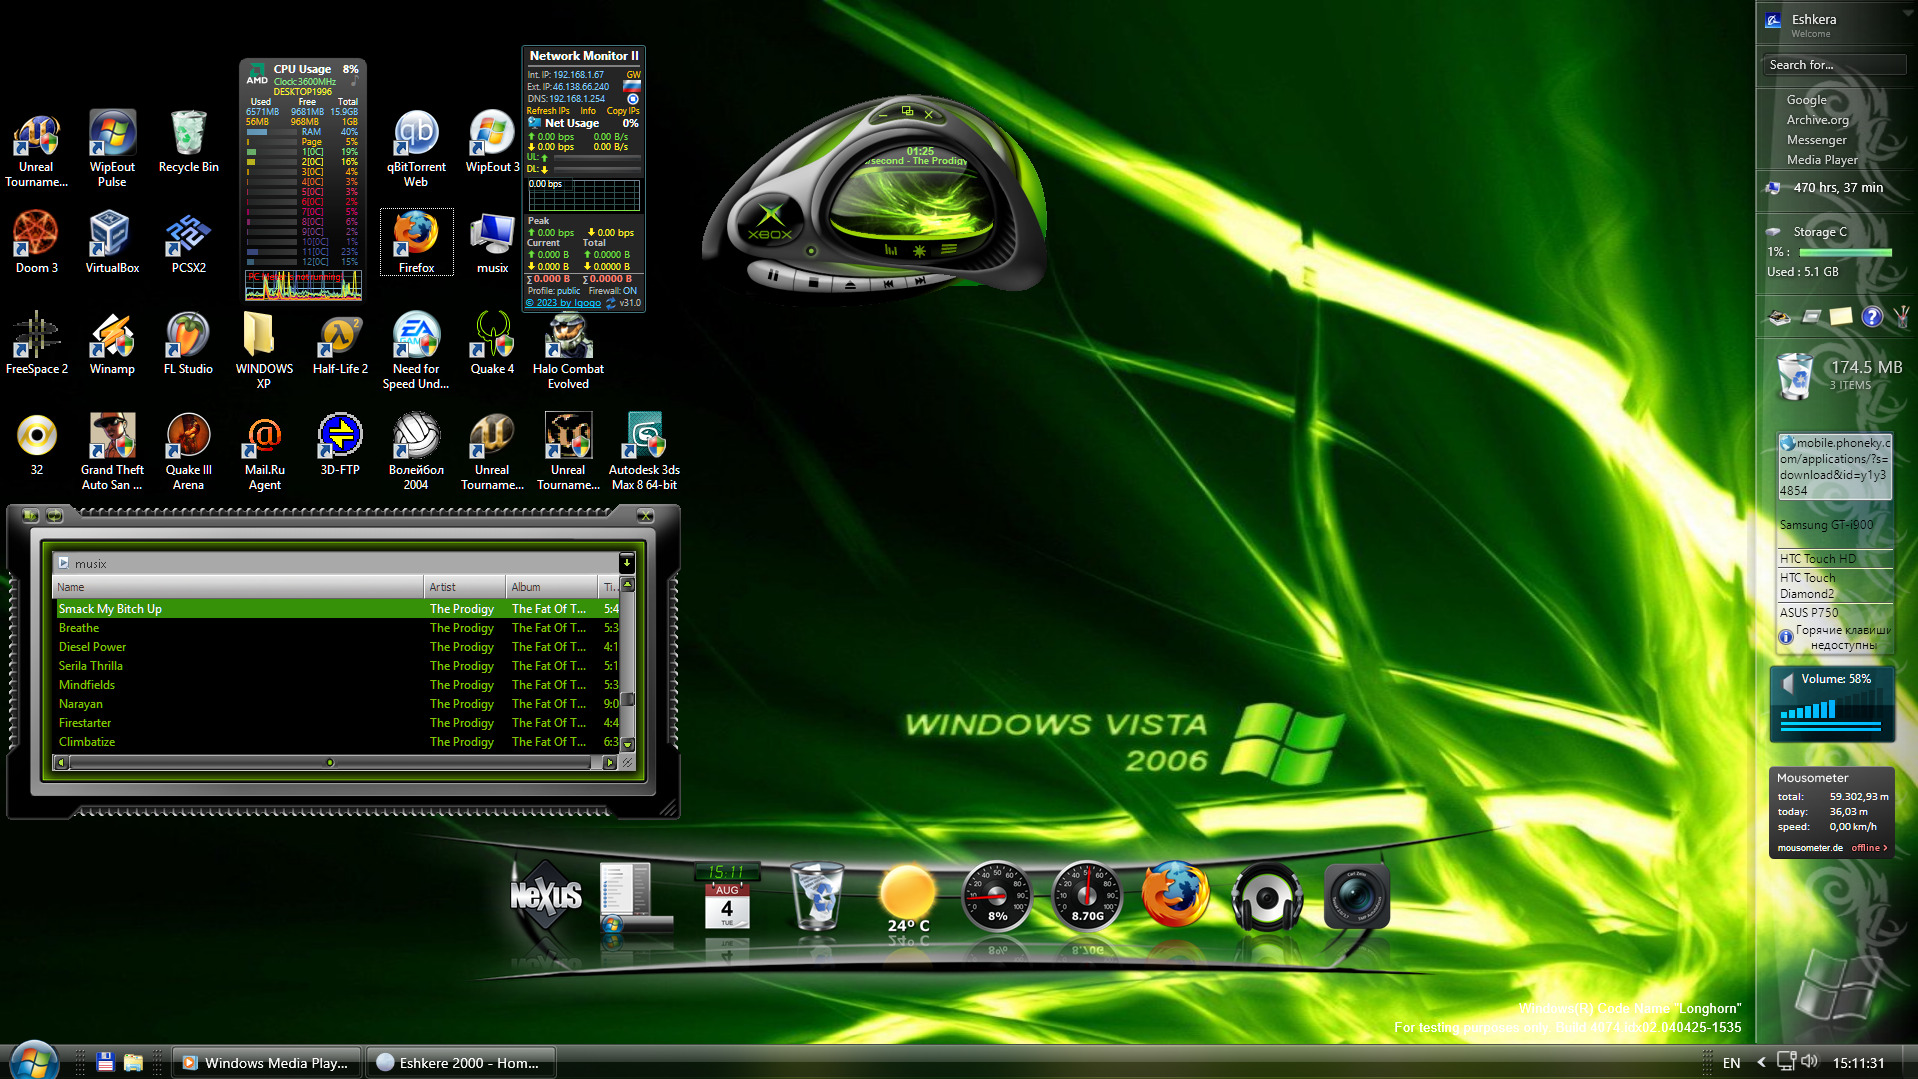Open the FL Studio shortcut
Screen dimensions: 1918x1079
(188, 342)
